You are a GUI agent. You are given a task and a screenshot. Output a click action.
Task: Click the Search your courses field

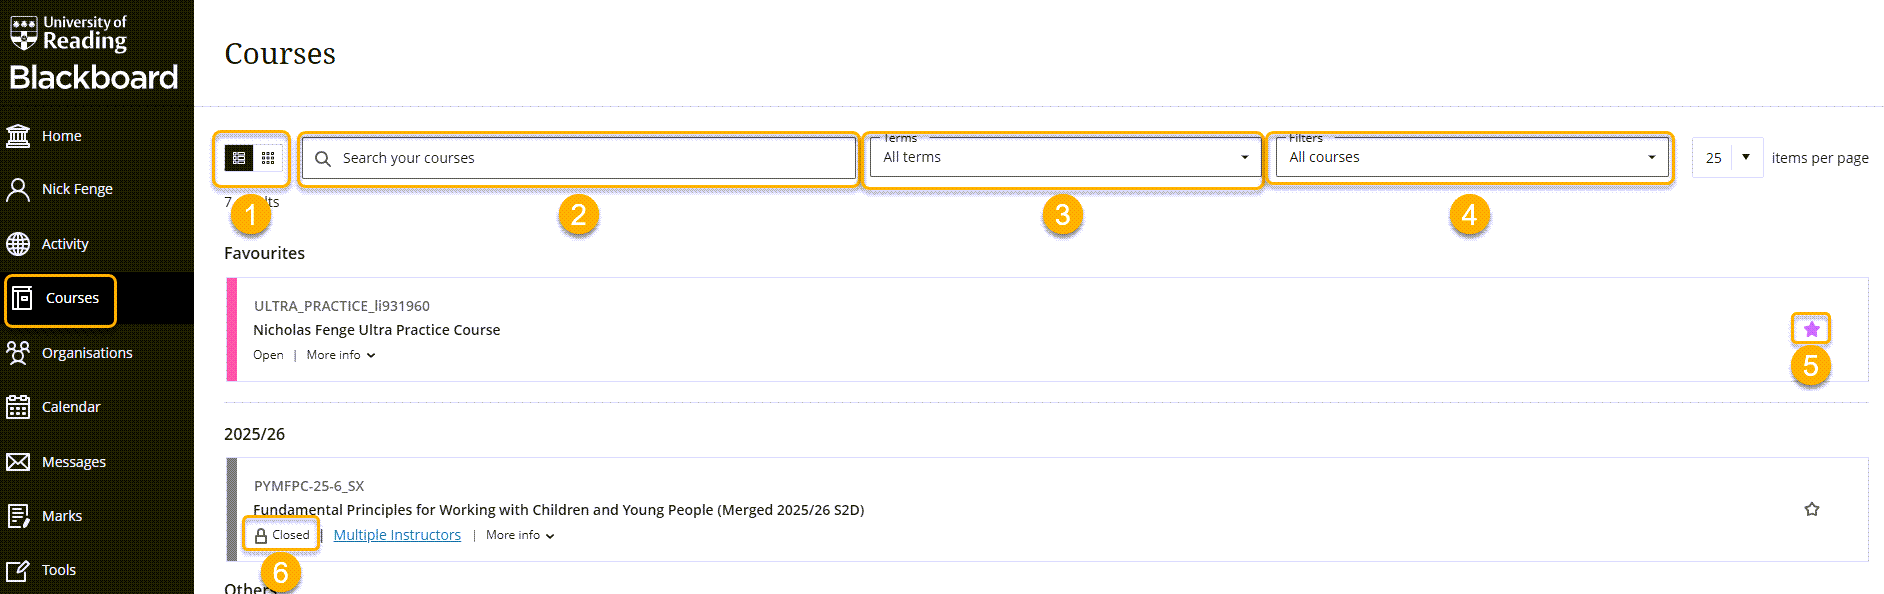click(590, 158)
